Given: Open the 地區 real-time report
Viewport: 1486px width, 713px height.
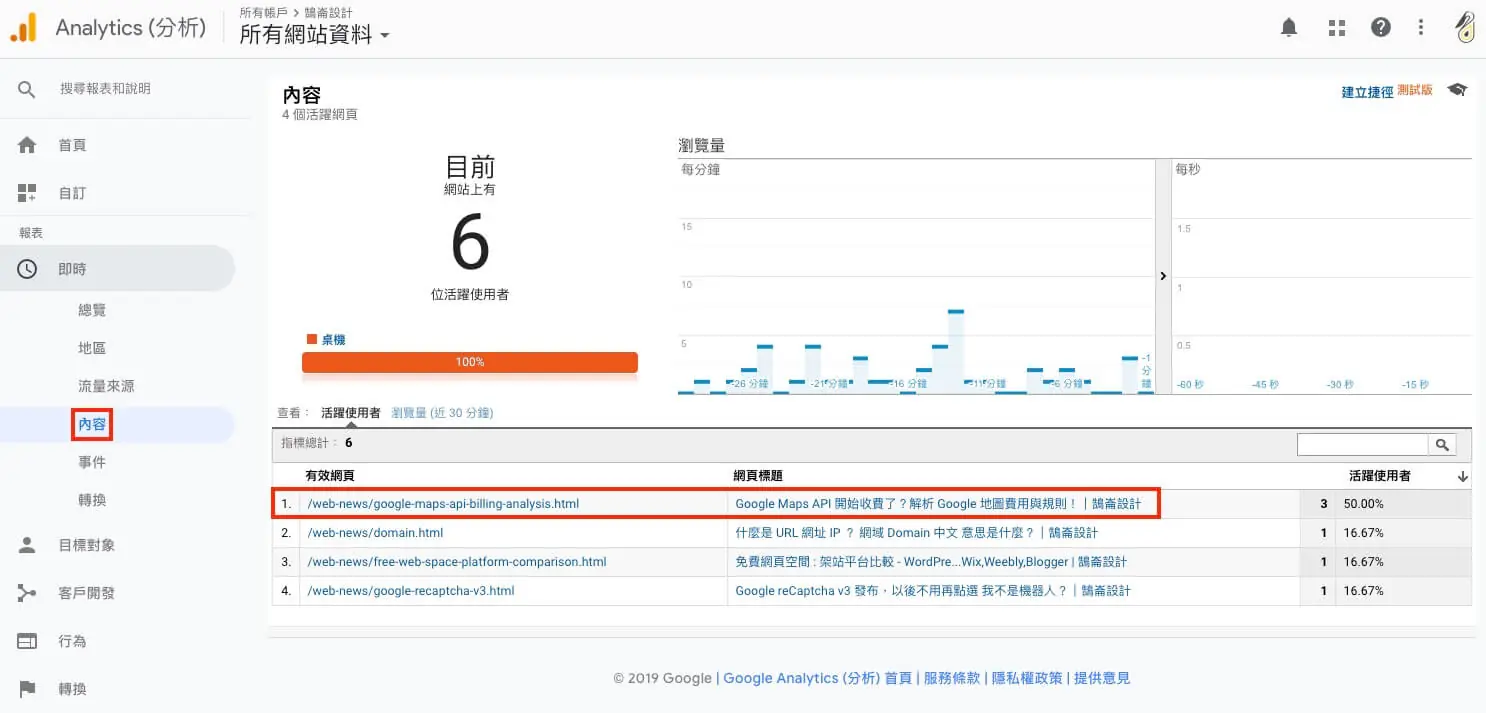Looking at the screenshot, I should (x=92, y=348).
